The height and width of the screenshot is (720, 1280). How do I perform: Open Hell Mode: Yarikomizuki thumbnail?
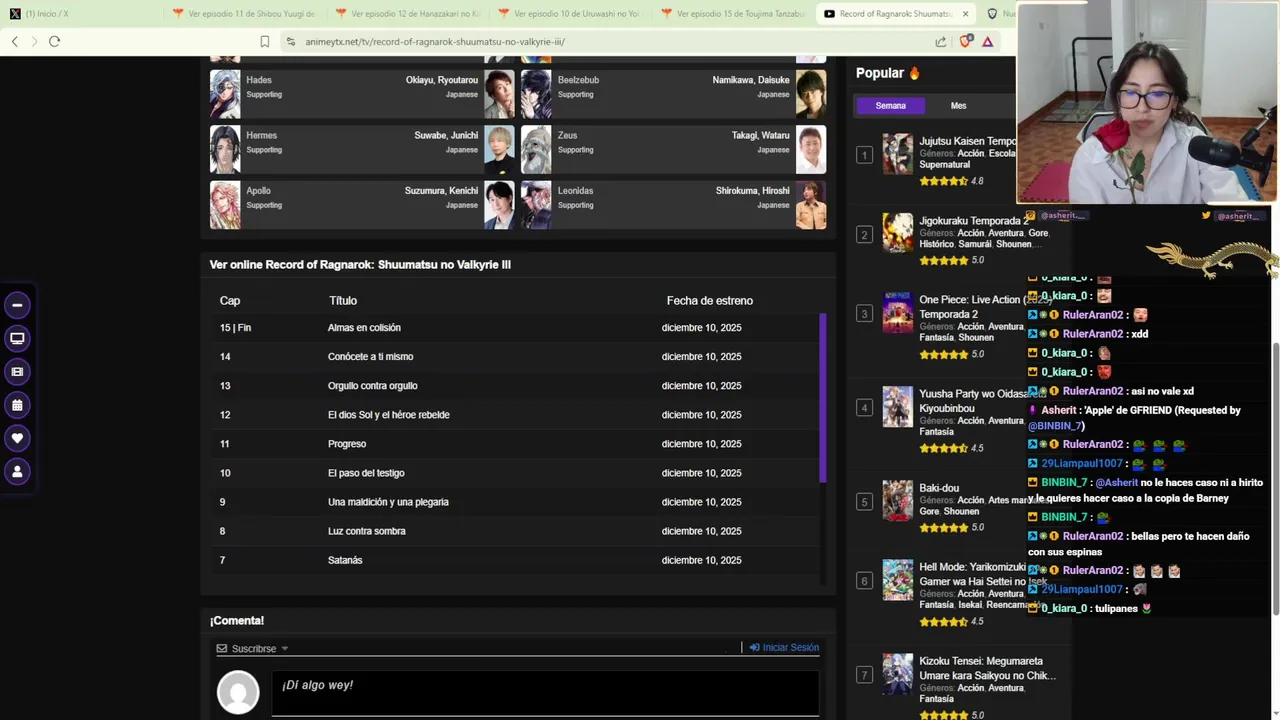pyautogui.click(x=897, y=580)
